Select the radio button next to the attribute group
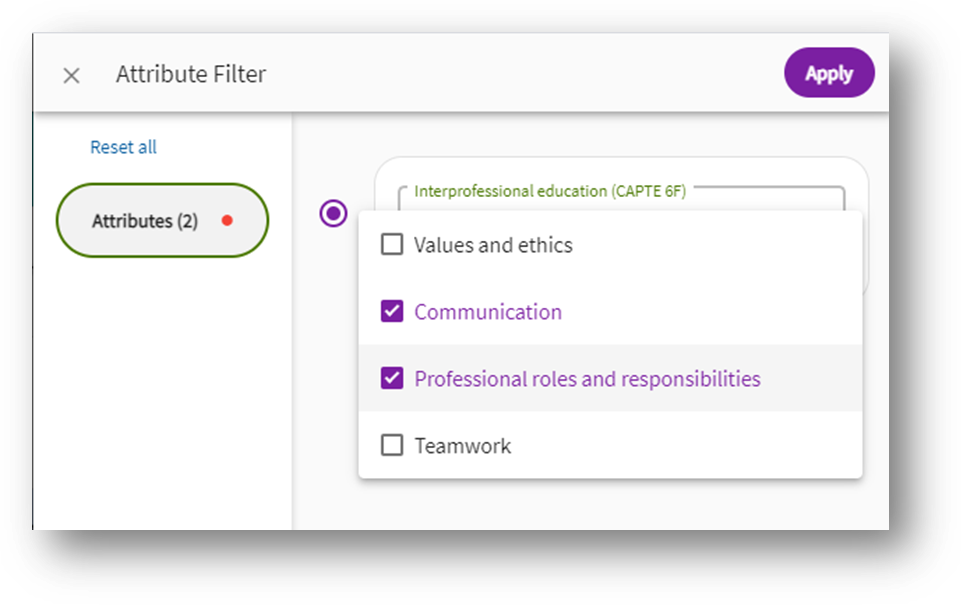The image size is (961, 605). [x=332, y=213]
